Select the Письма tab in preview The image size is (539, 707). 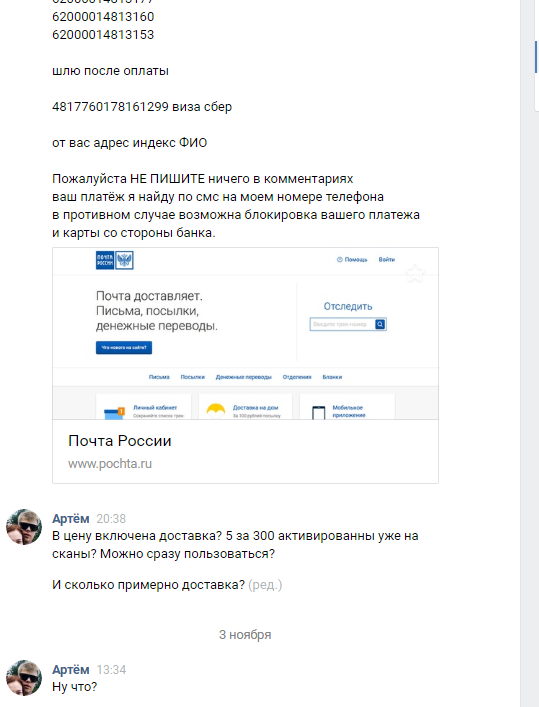coord(159,377)
